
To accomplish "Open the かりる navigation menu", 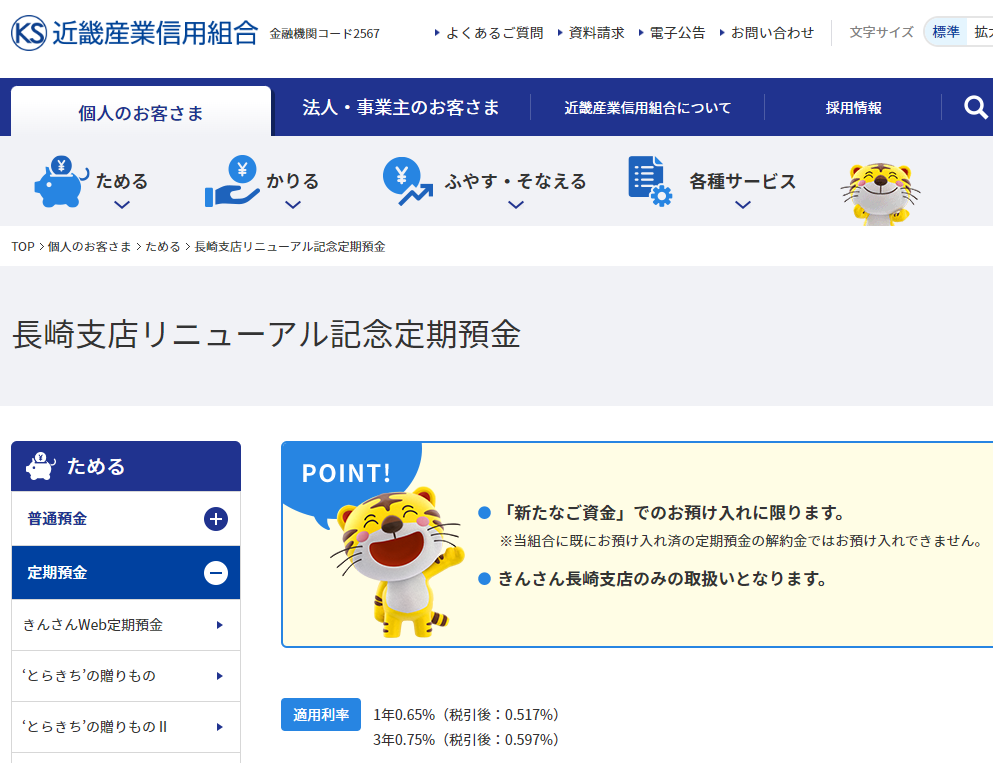I will pyautogui.click(x=292, y=181).
